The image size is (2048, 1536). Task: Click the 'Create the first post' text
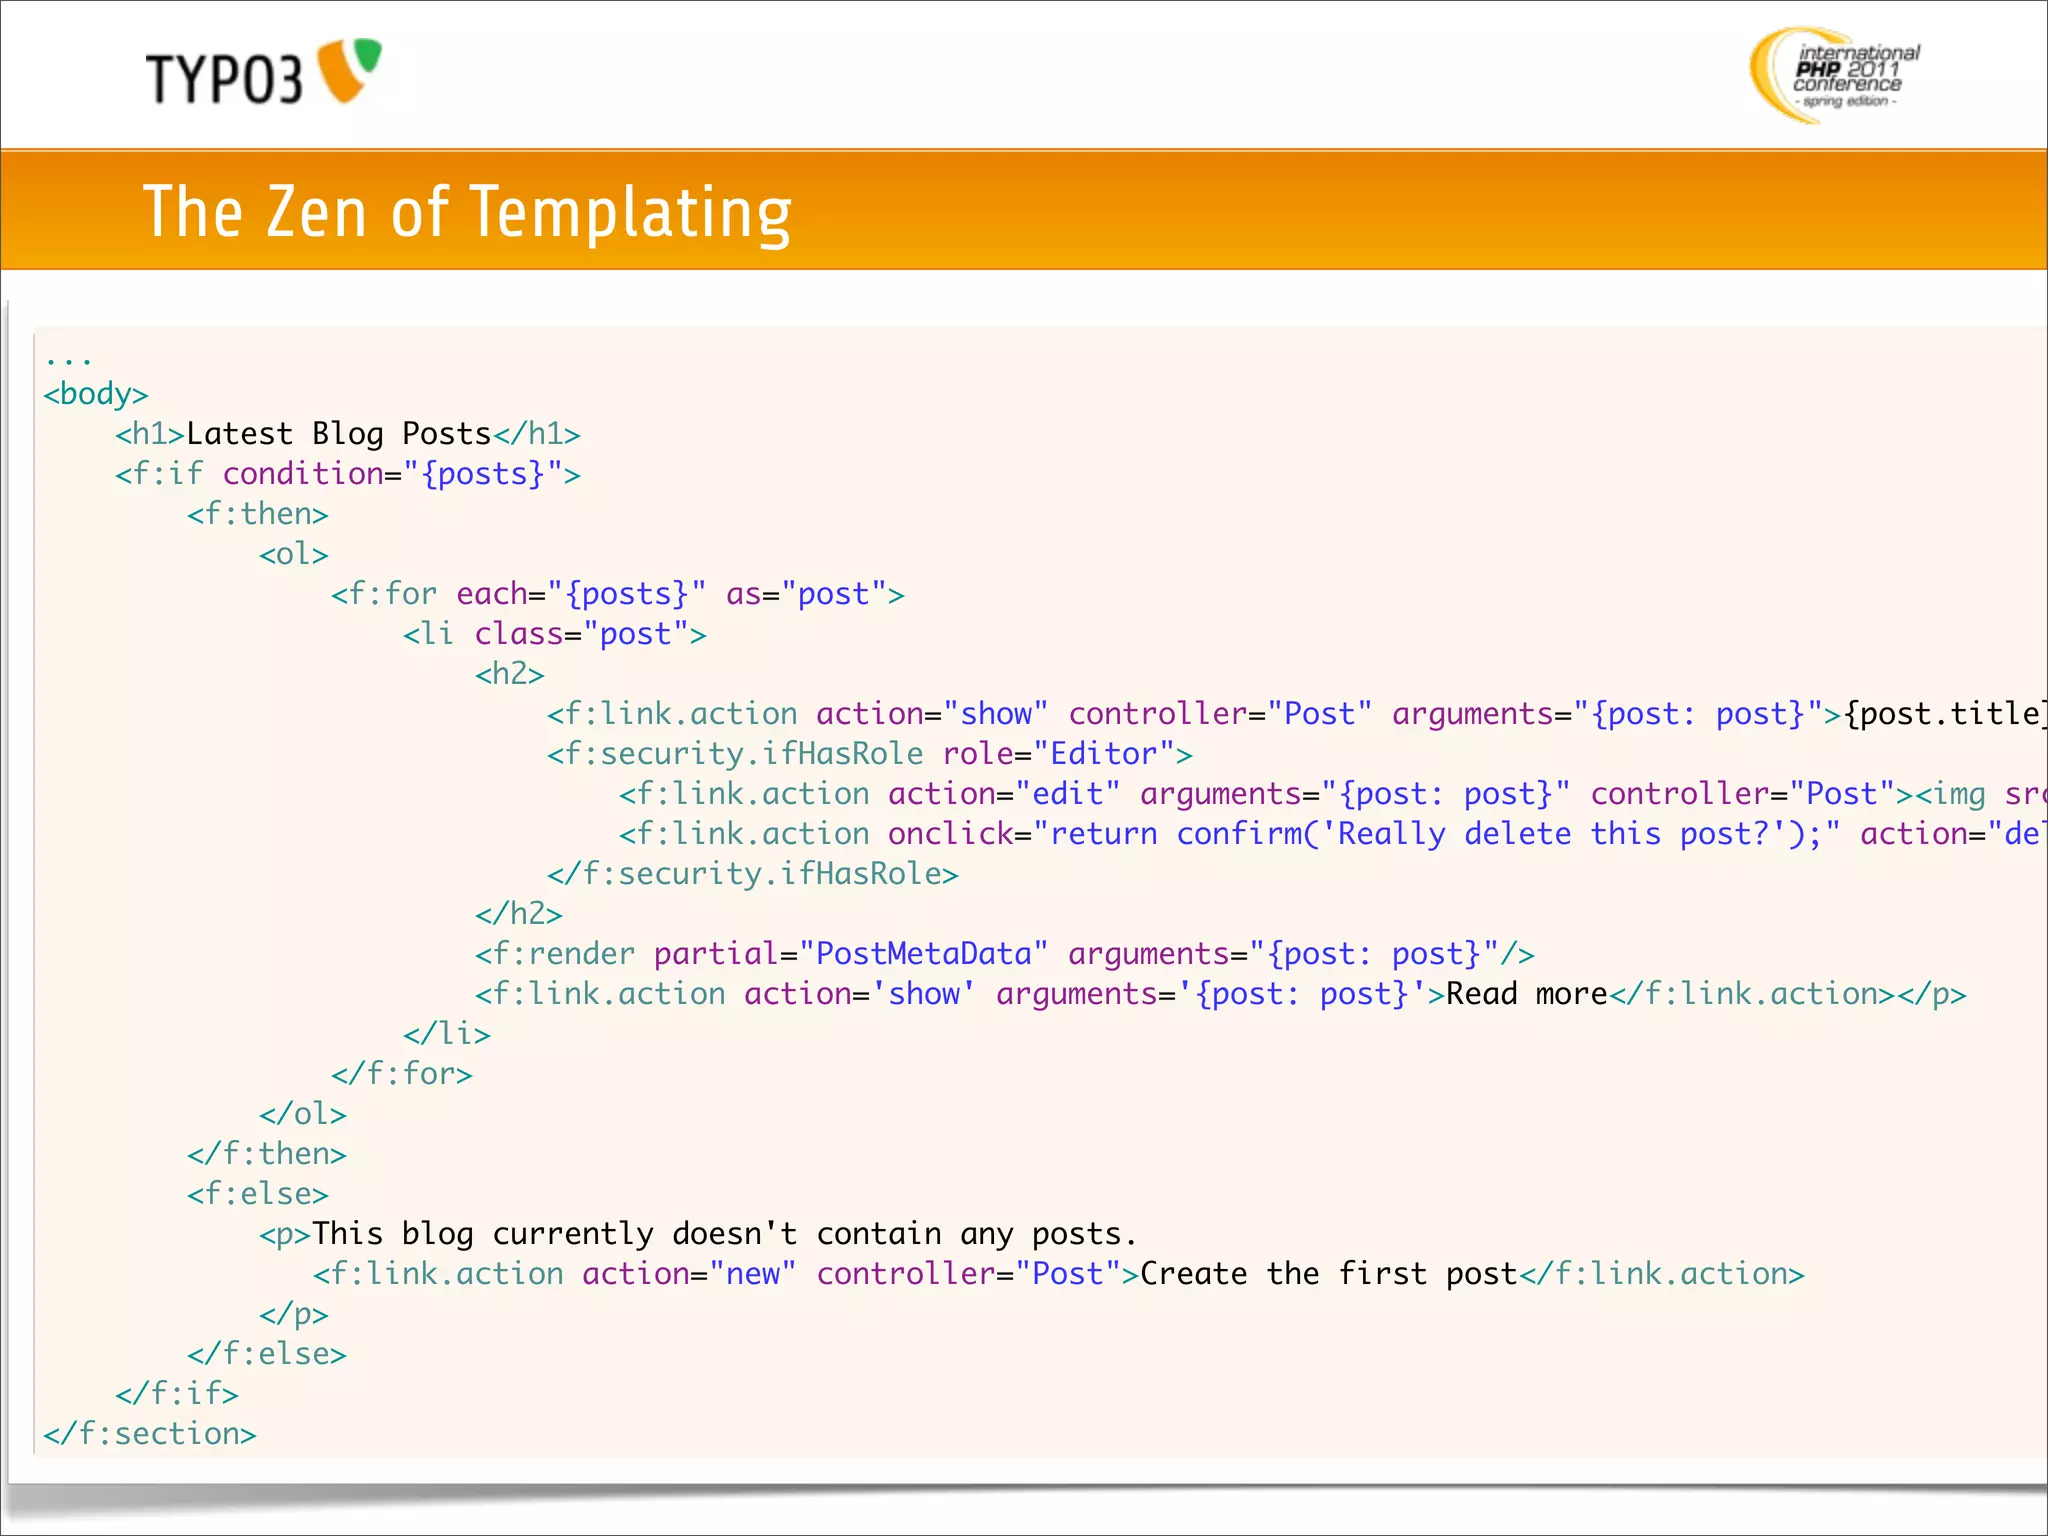1329,1274
